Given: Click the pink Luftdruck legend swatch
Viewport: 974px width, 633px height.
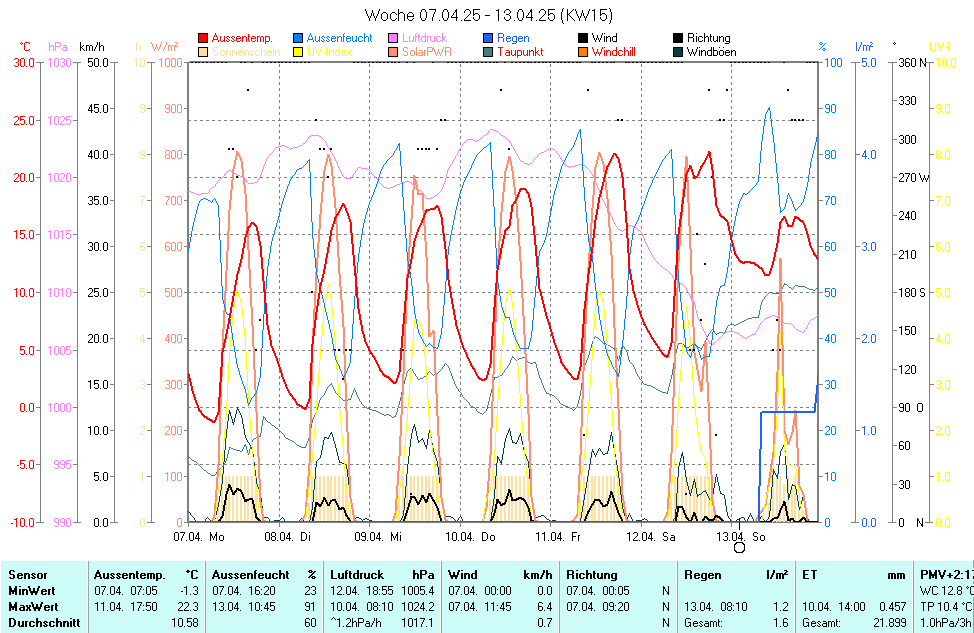Looking at the screenshot, I should [394, 38].
